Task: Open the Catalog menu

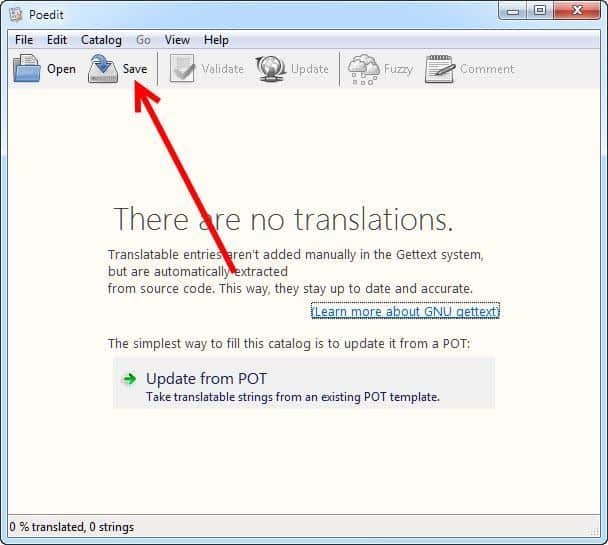Action: pos(101,40)
